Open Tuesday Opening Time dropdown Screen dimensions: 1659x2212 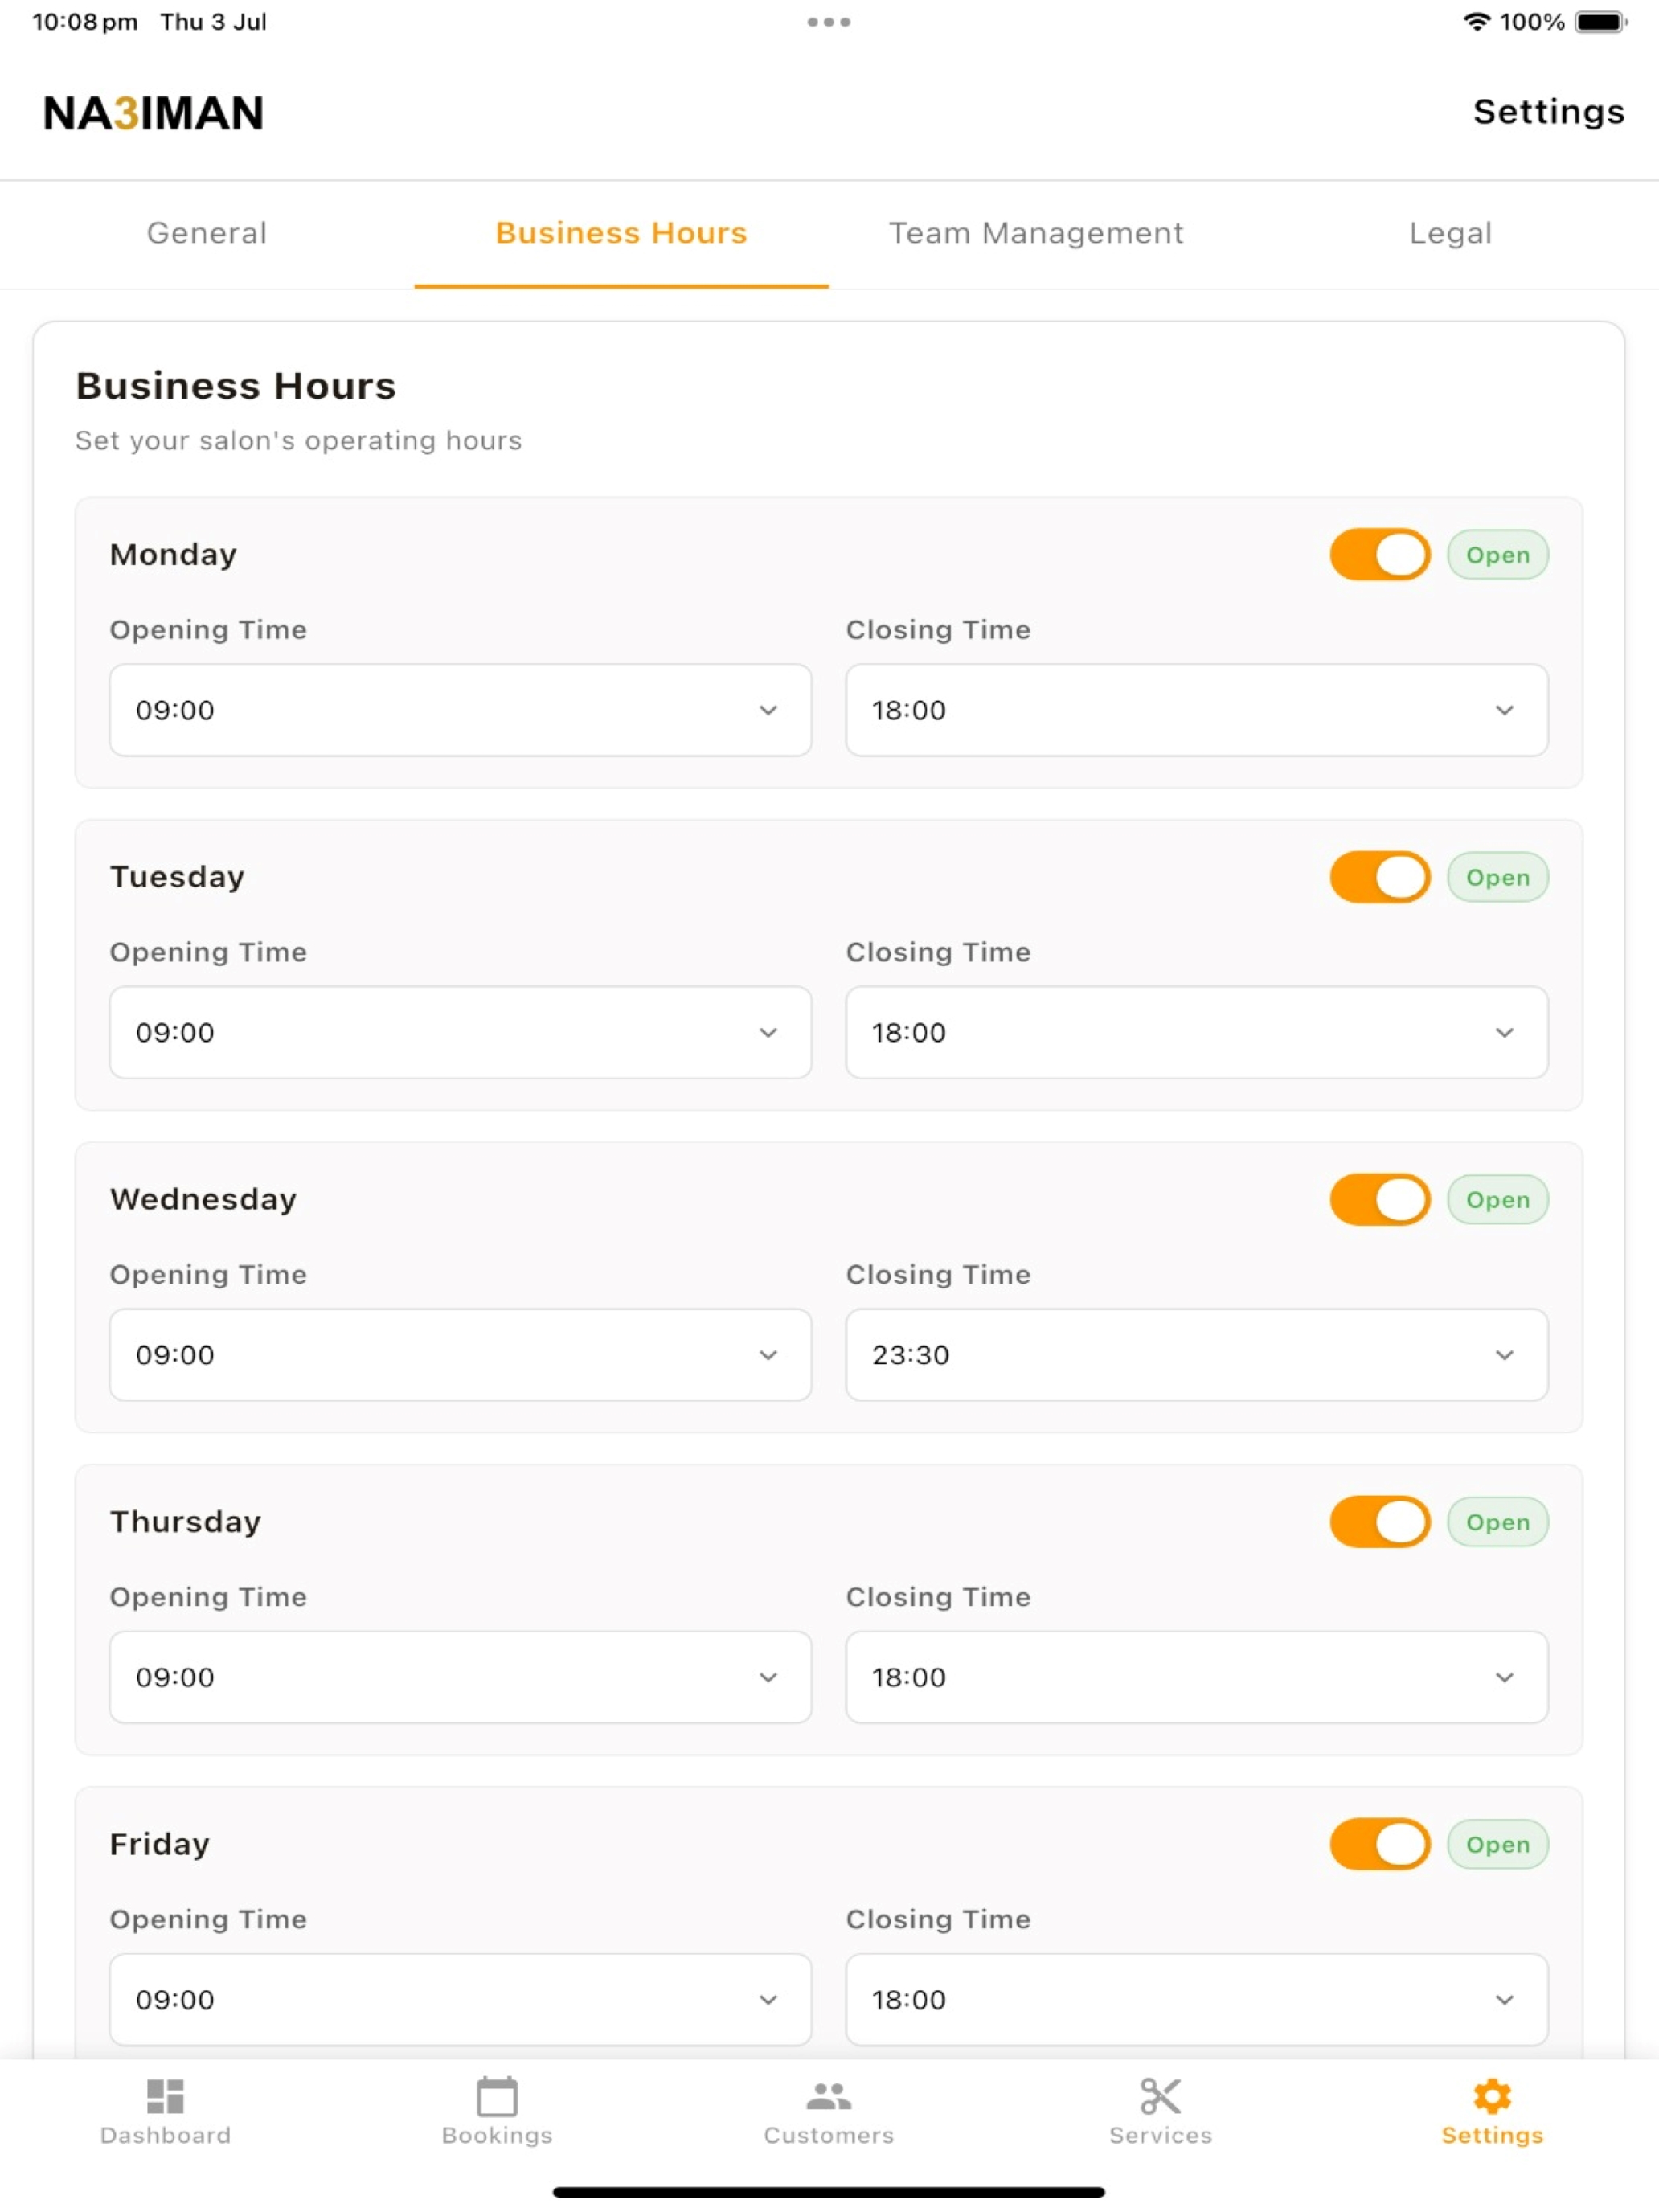click(460, 1032)
